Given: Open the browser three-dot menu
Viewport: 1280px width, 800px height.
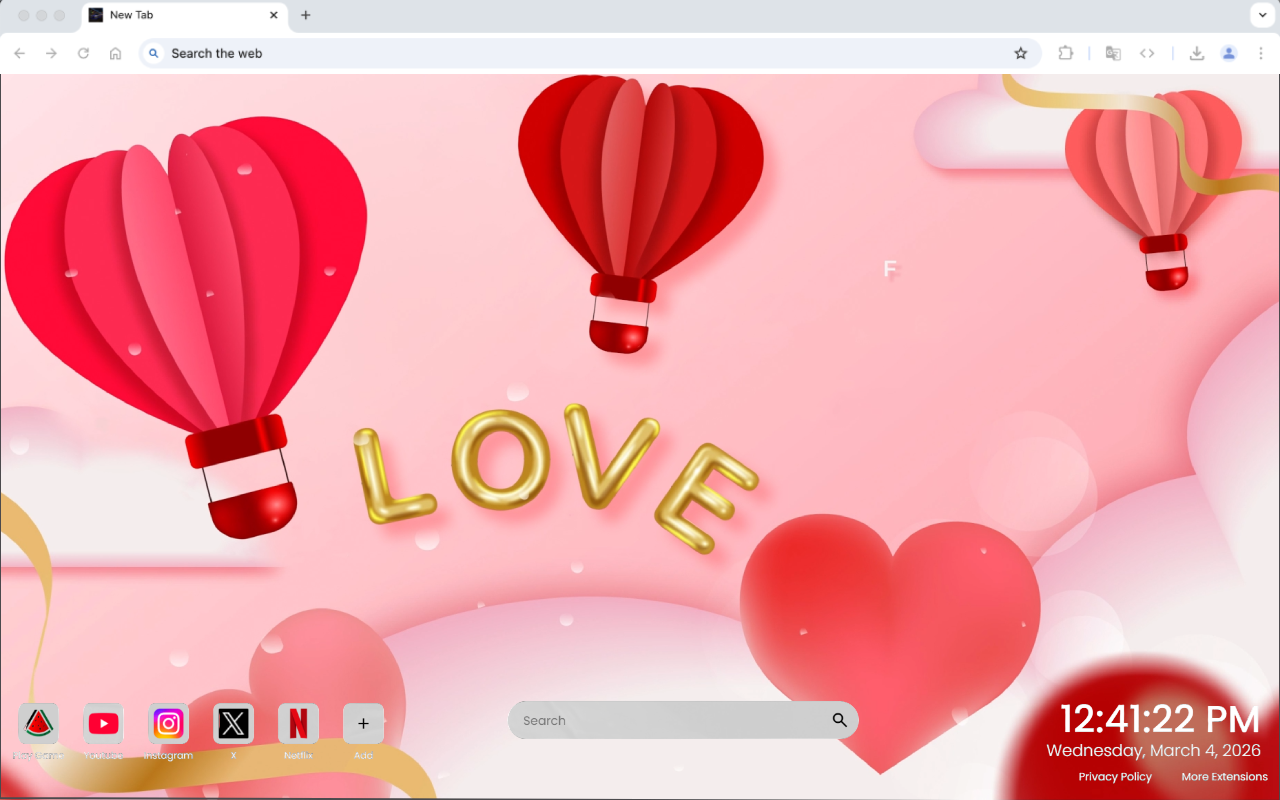Looking at the screenshot, I should click(1261, 53).
